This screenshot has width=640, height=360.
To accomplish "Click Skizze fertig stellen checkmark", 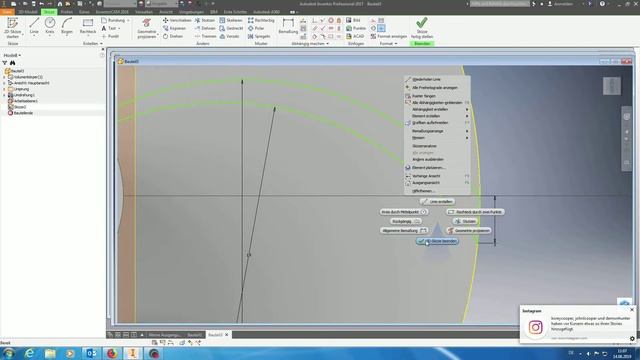I will 422,27.
